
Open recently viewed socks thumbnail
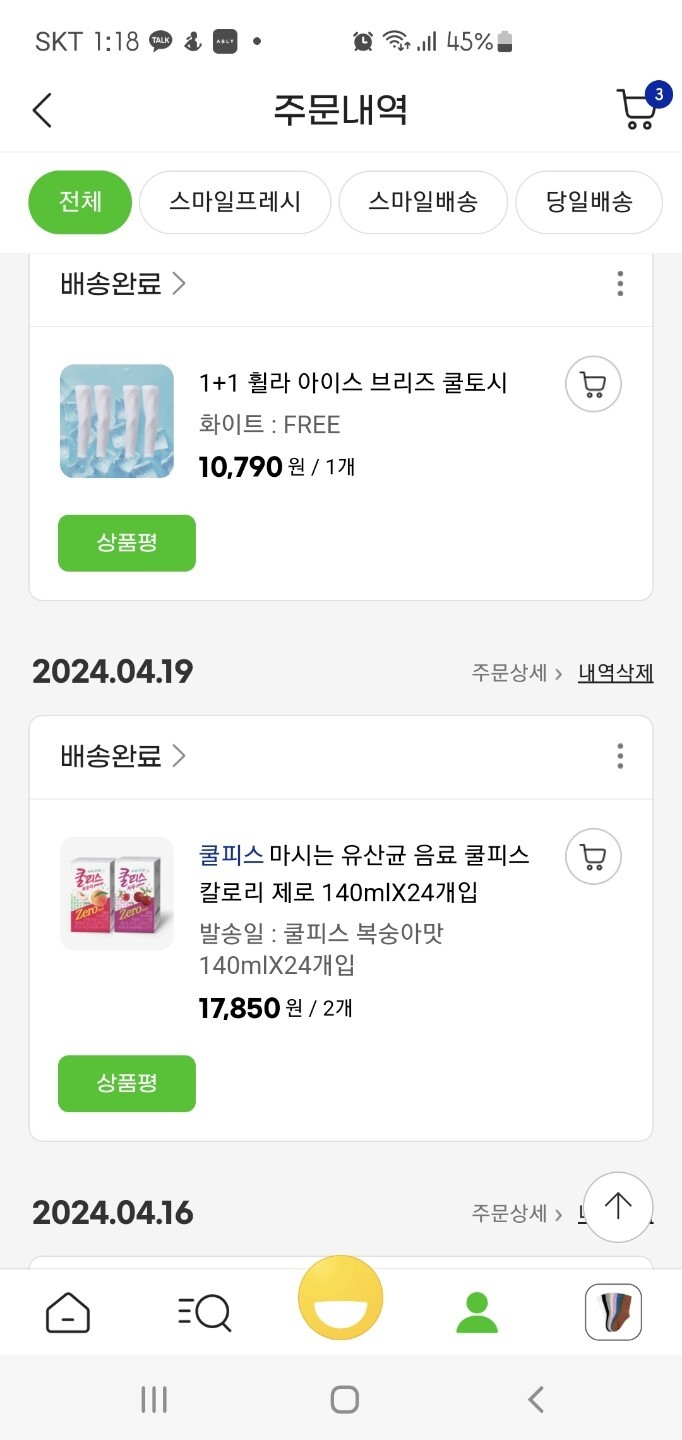[x=613, y=1312]
